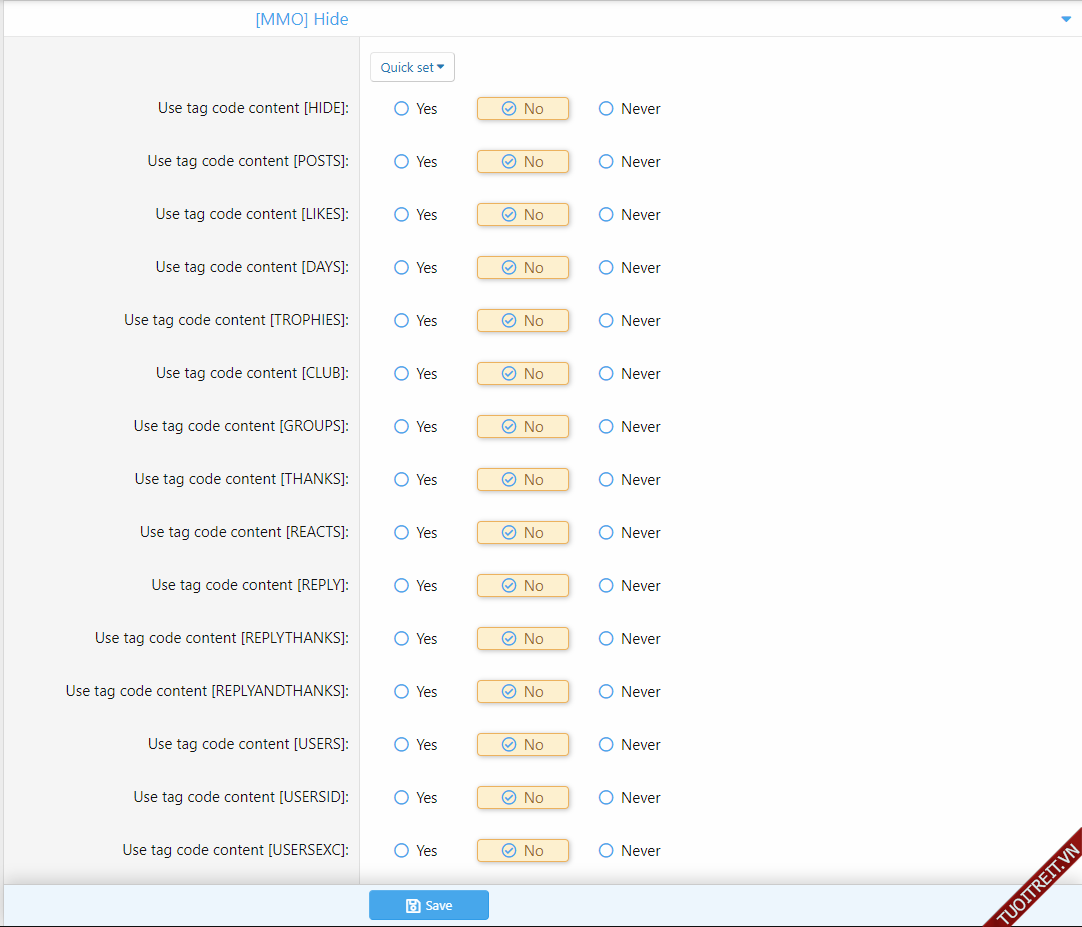Screen dimensions: 1082x927
Task: Open the Quick set dropdown
Action: coord(412,67)
